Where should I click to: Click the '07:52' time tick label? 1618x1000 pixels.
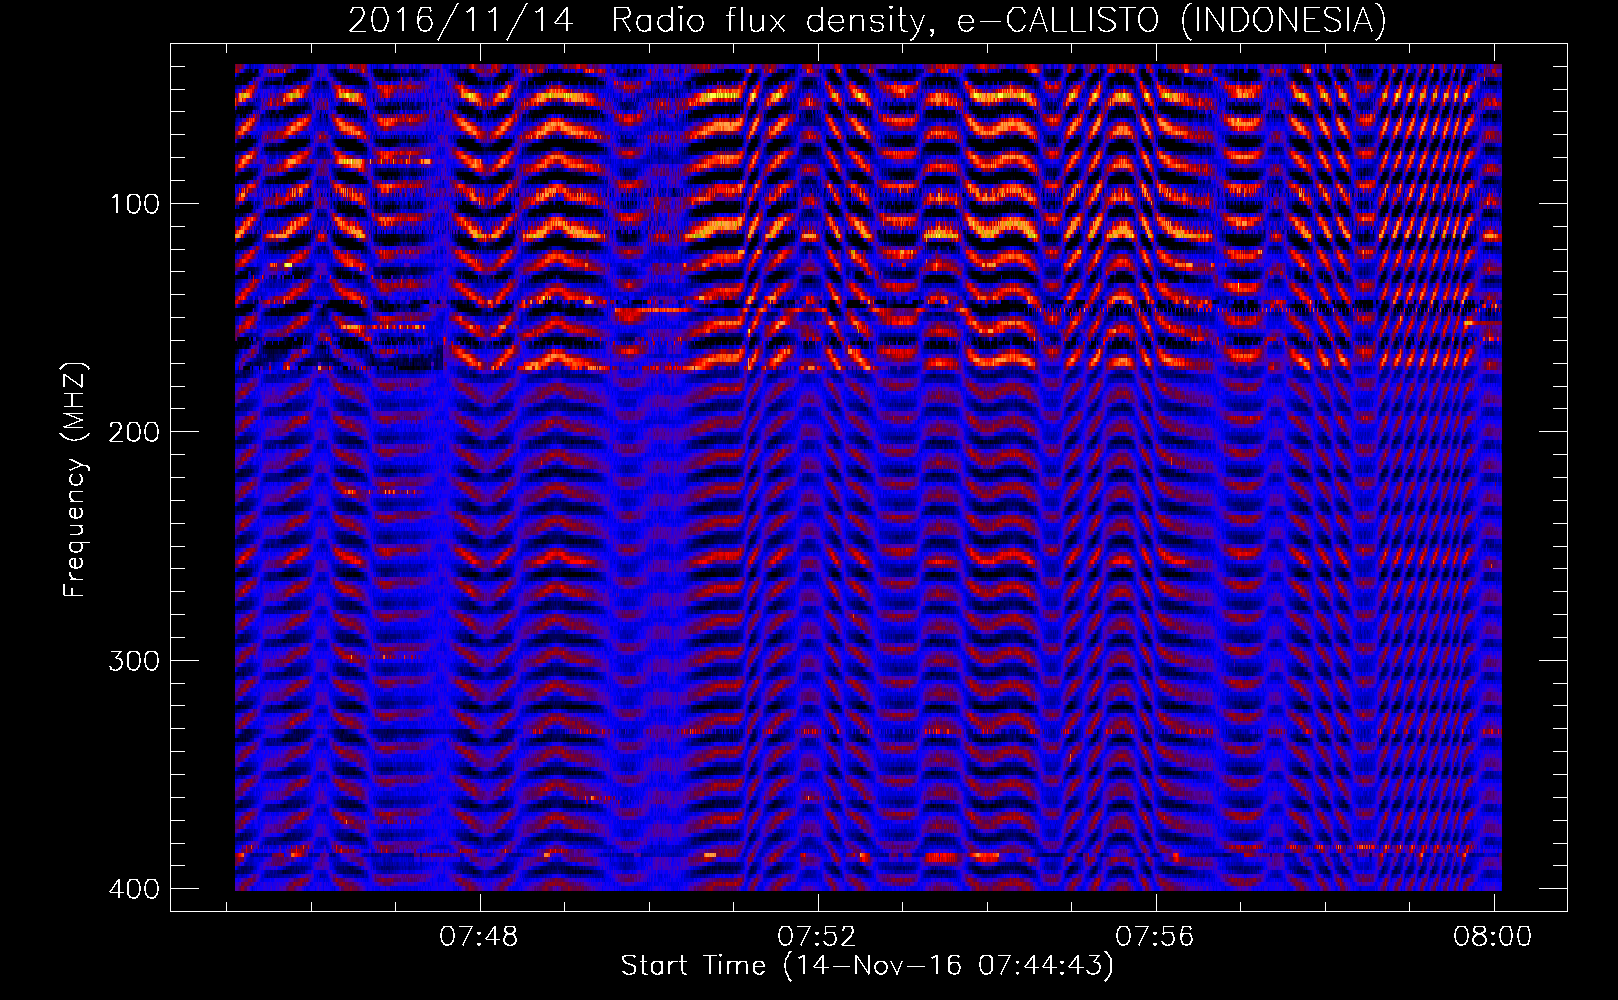click(818, 936)
